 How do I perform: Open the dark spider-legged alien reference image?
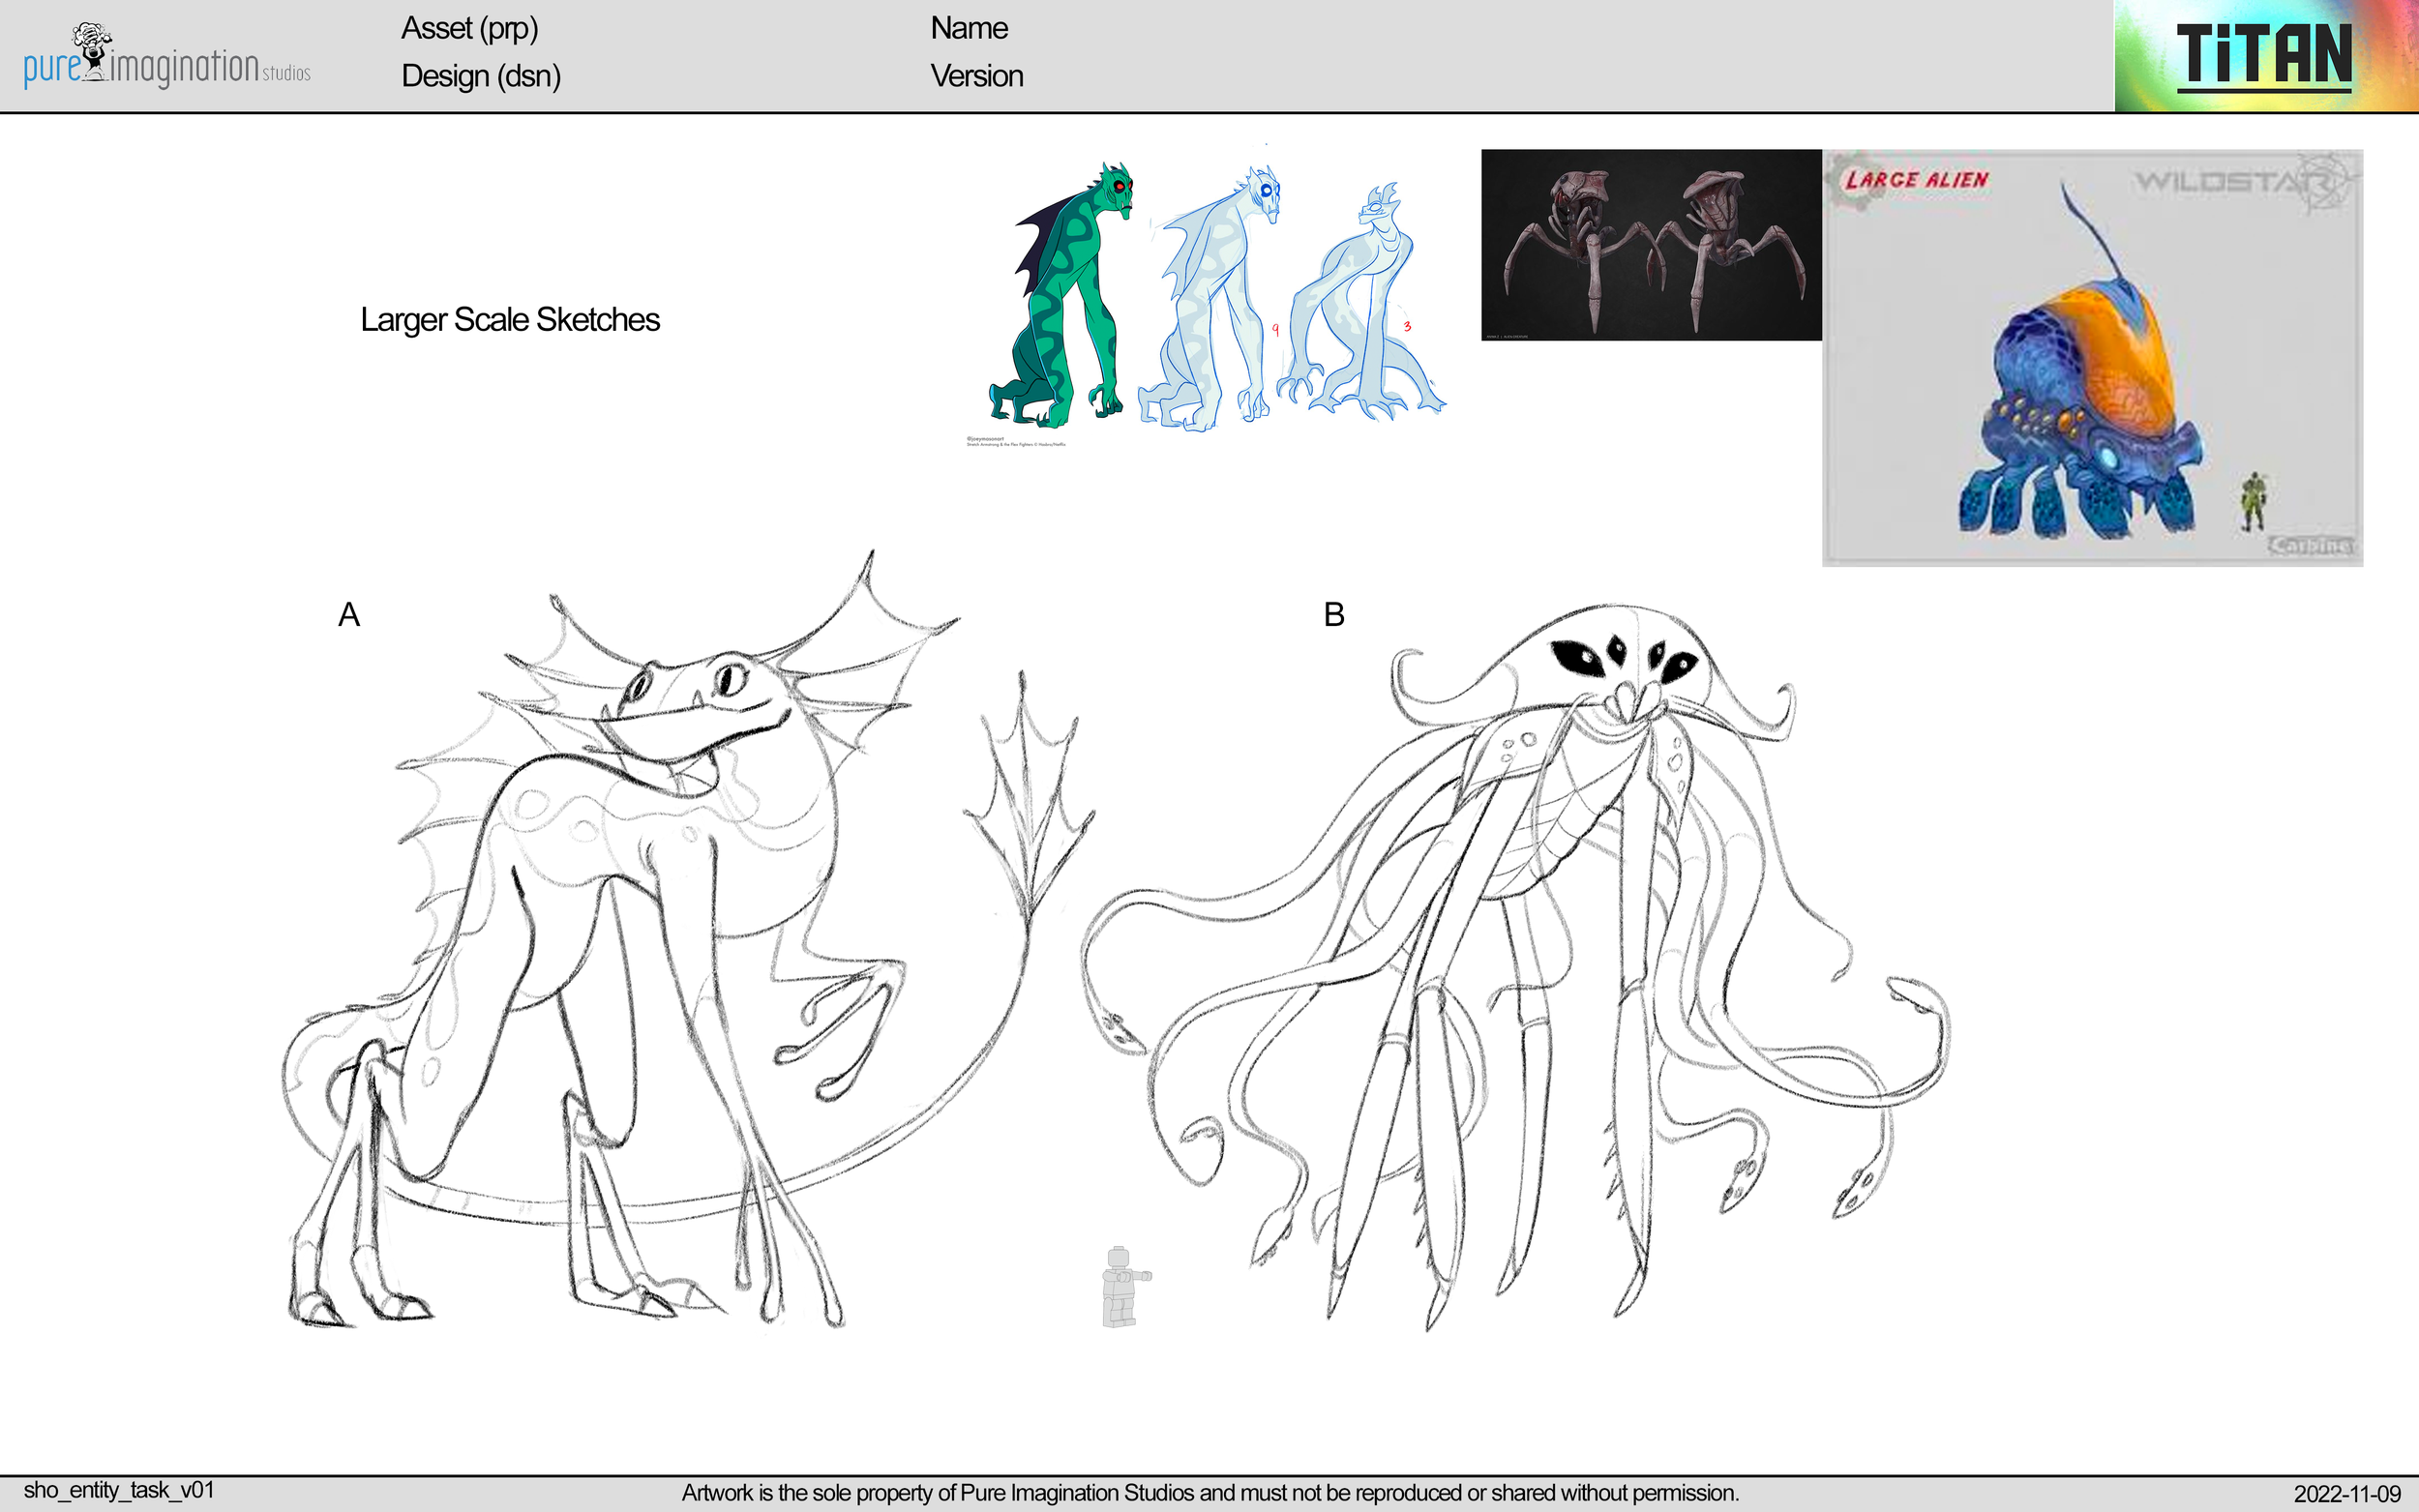coord(1650,245)
